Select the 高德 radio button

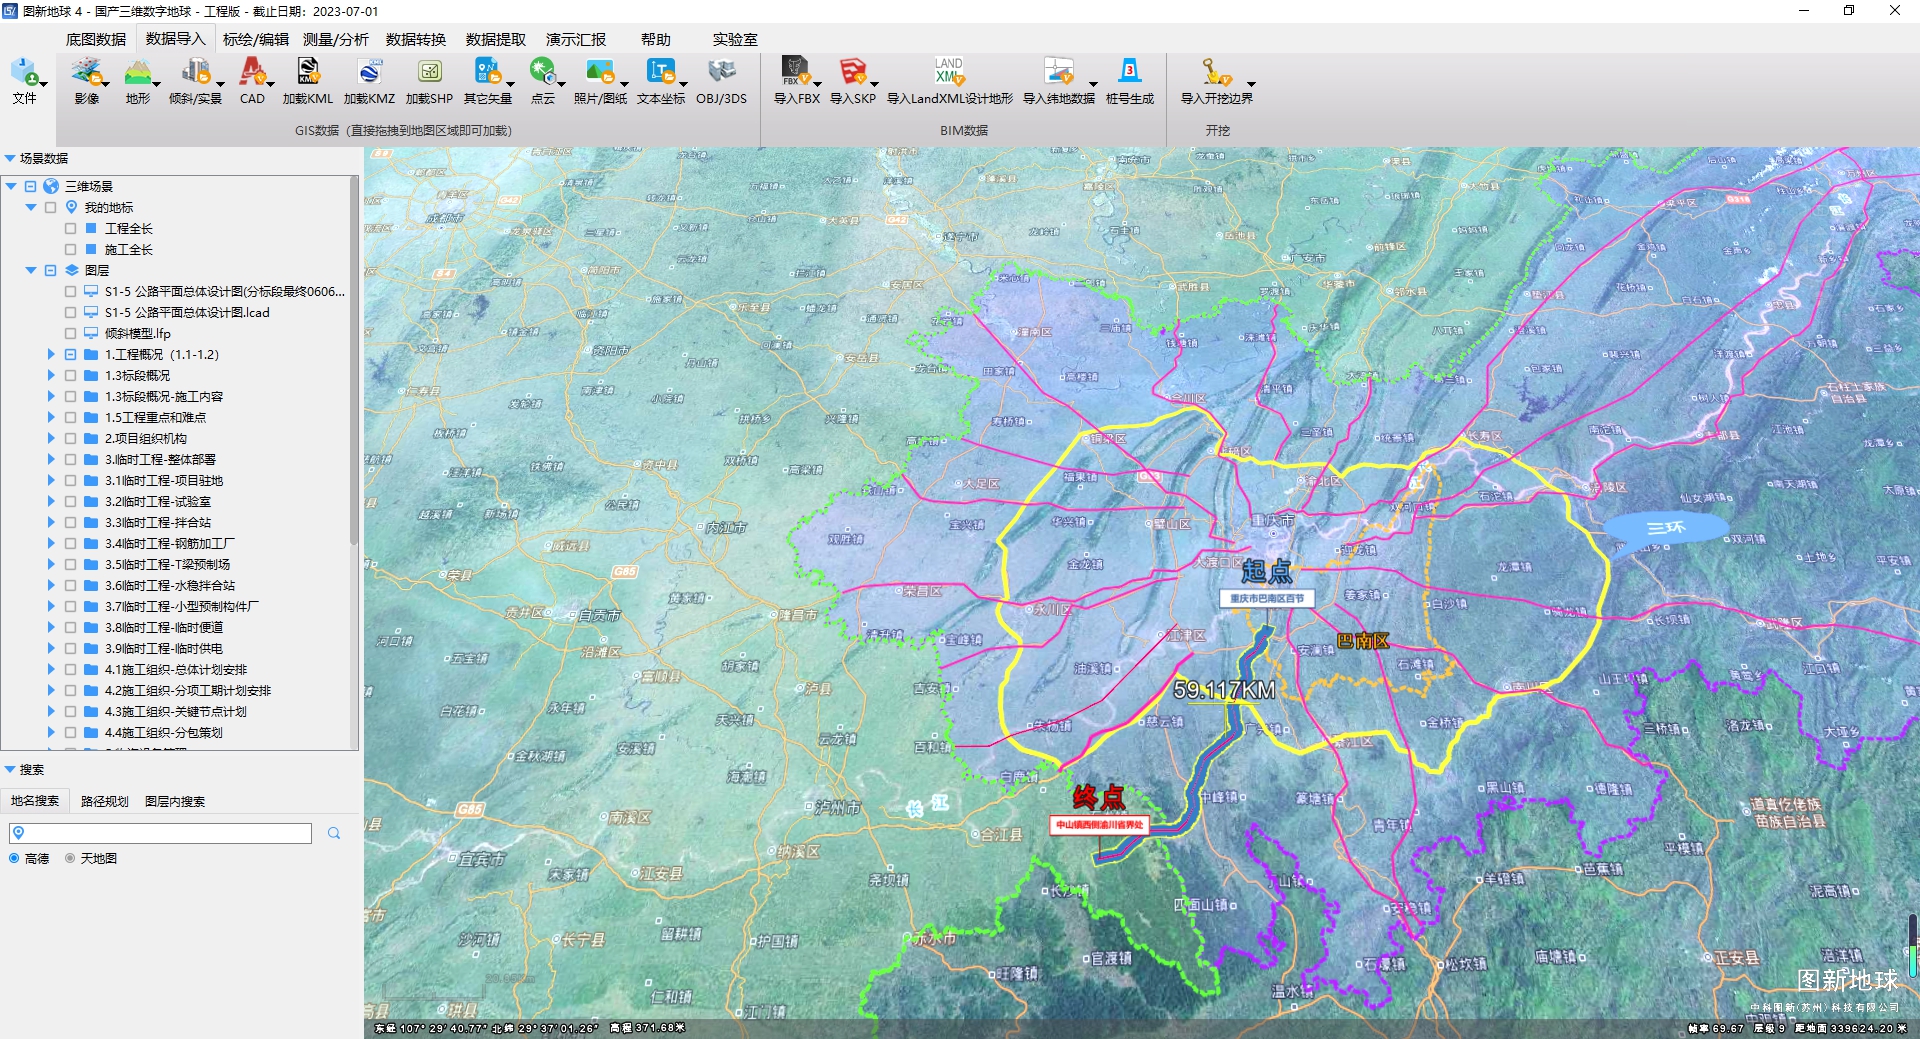(x=14, y=858)
